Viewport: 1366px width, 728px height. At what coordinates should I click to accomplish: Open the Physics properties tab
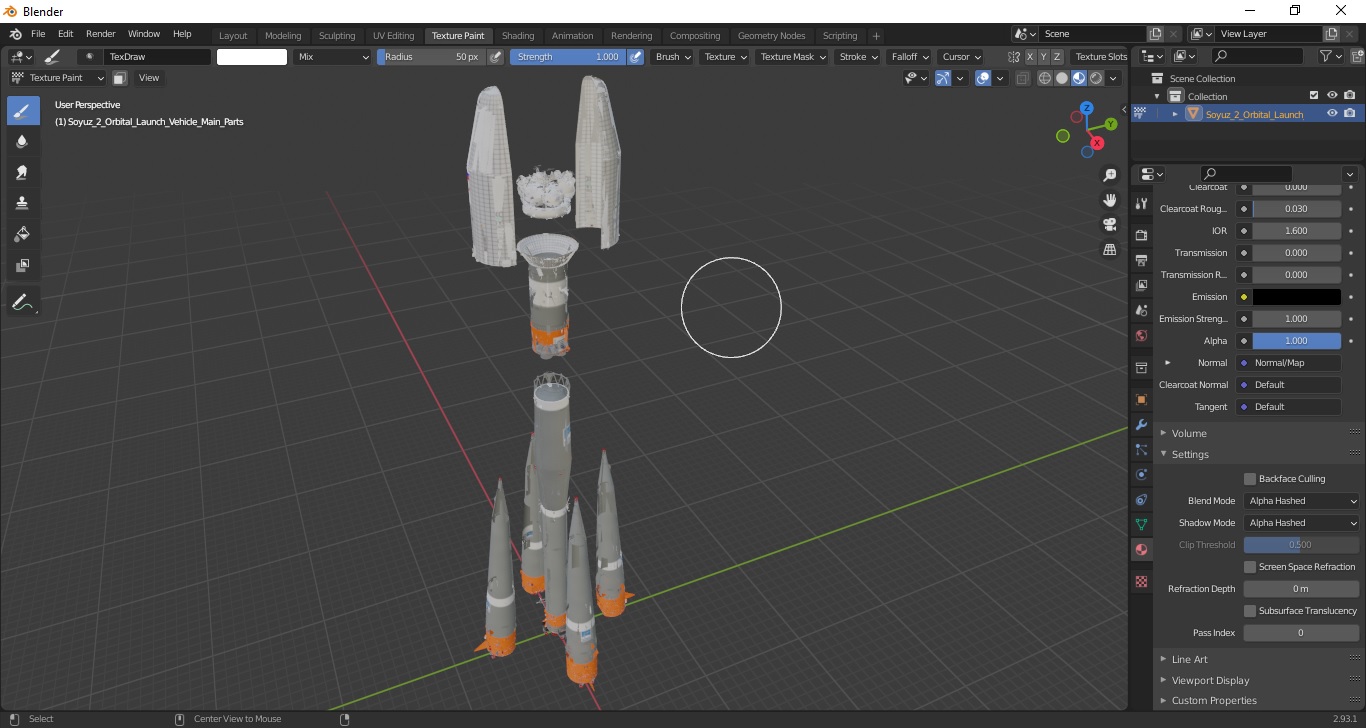pos(1141,475)
